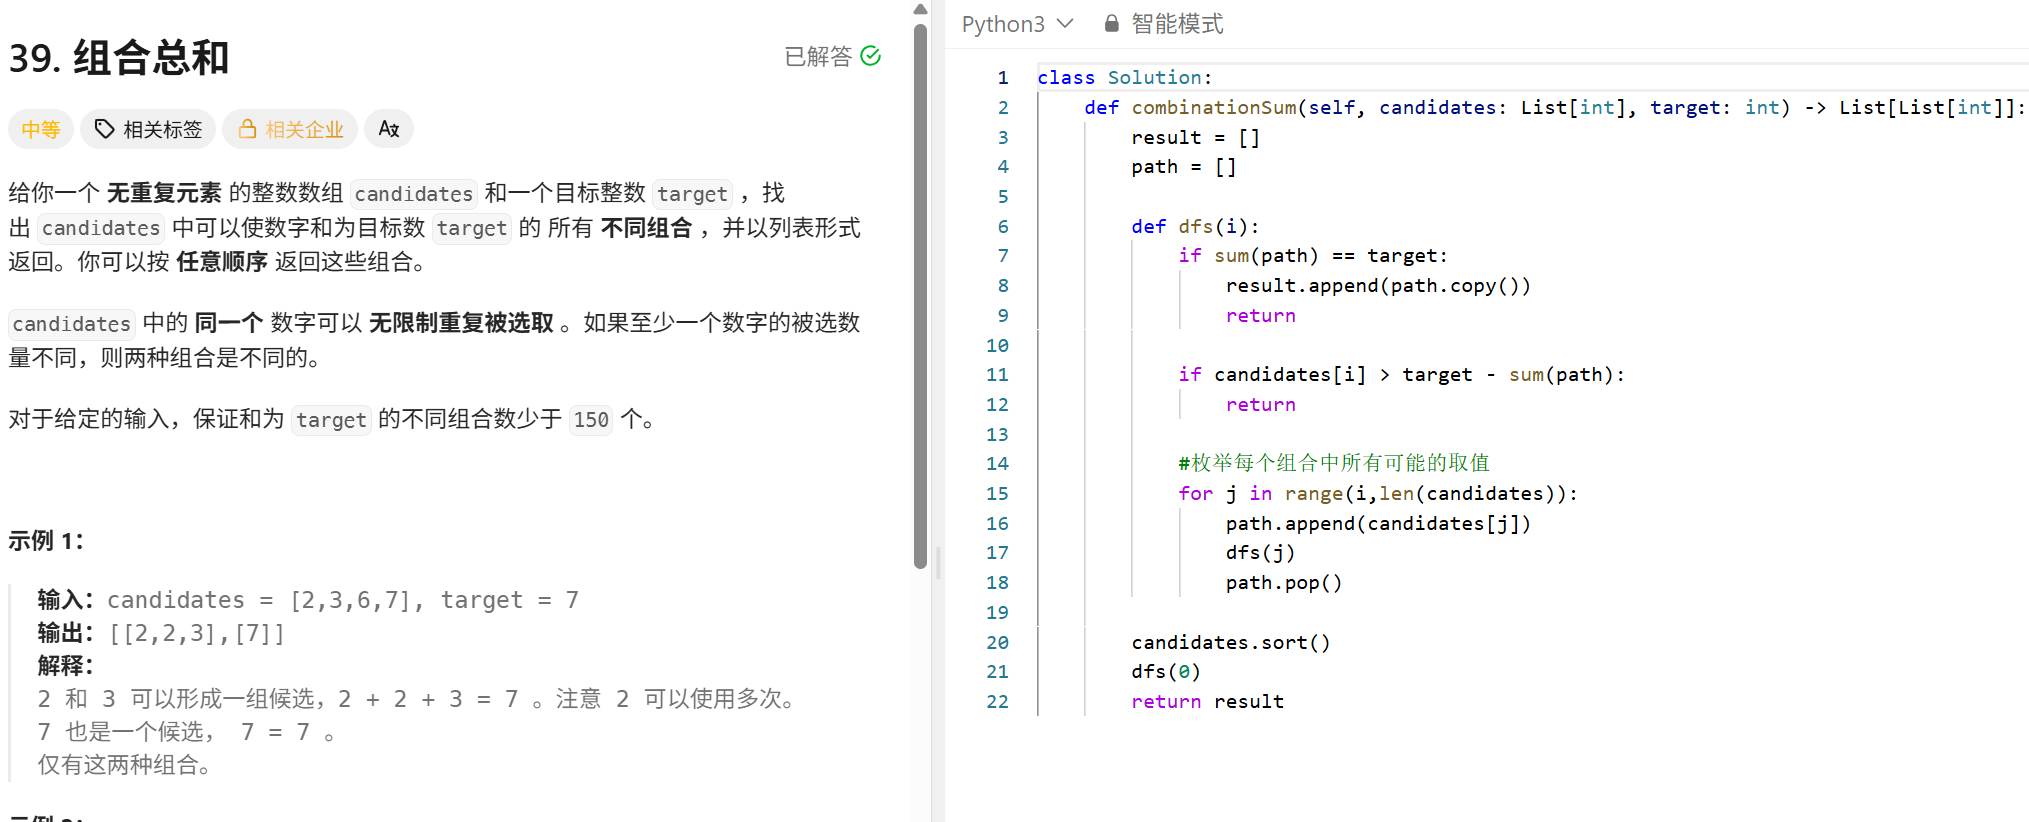2029x822 pixels.
Task: Click line number 22 in editor
Action: click(997, 701)
